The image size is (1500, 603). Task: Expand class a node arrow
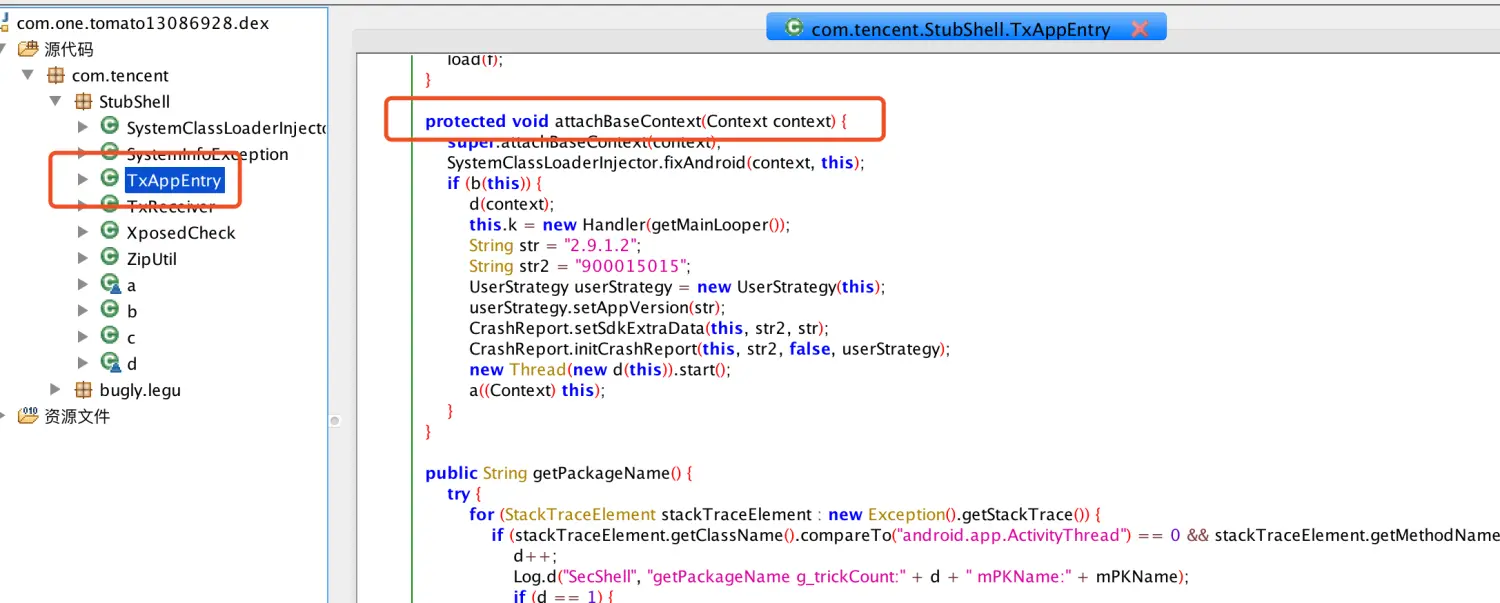click(x=83, y=284)
